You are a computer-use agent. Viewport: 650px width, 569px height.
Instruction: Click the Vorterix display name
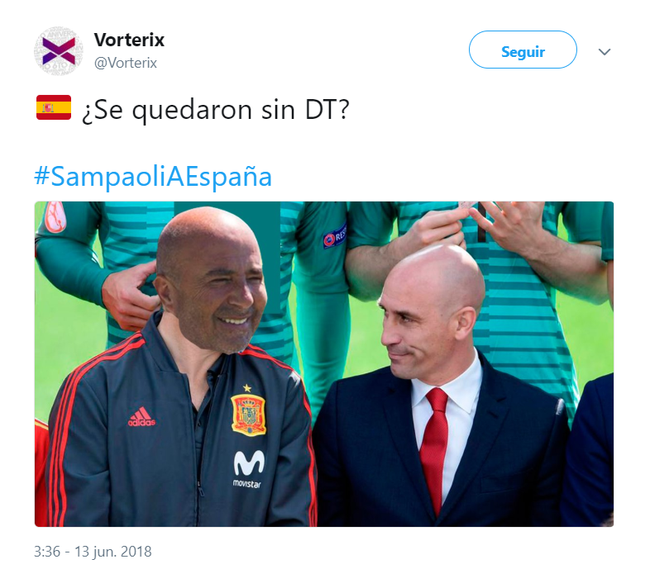pos(129,40)
